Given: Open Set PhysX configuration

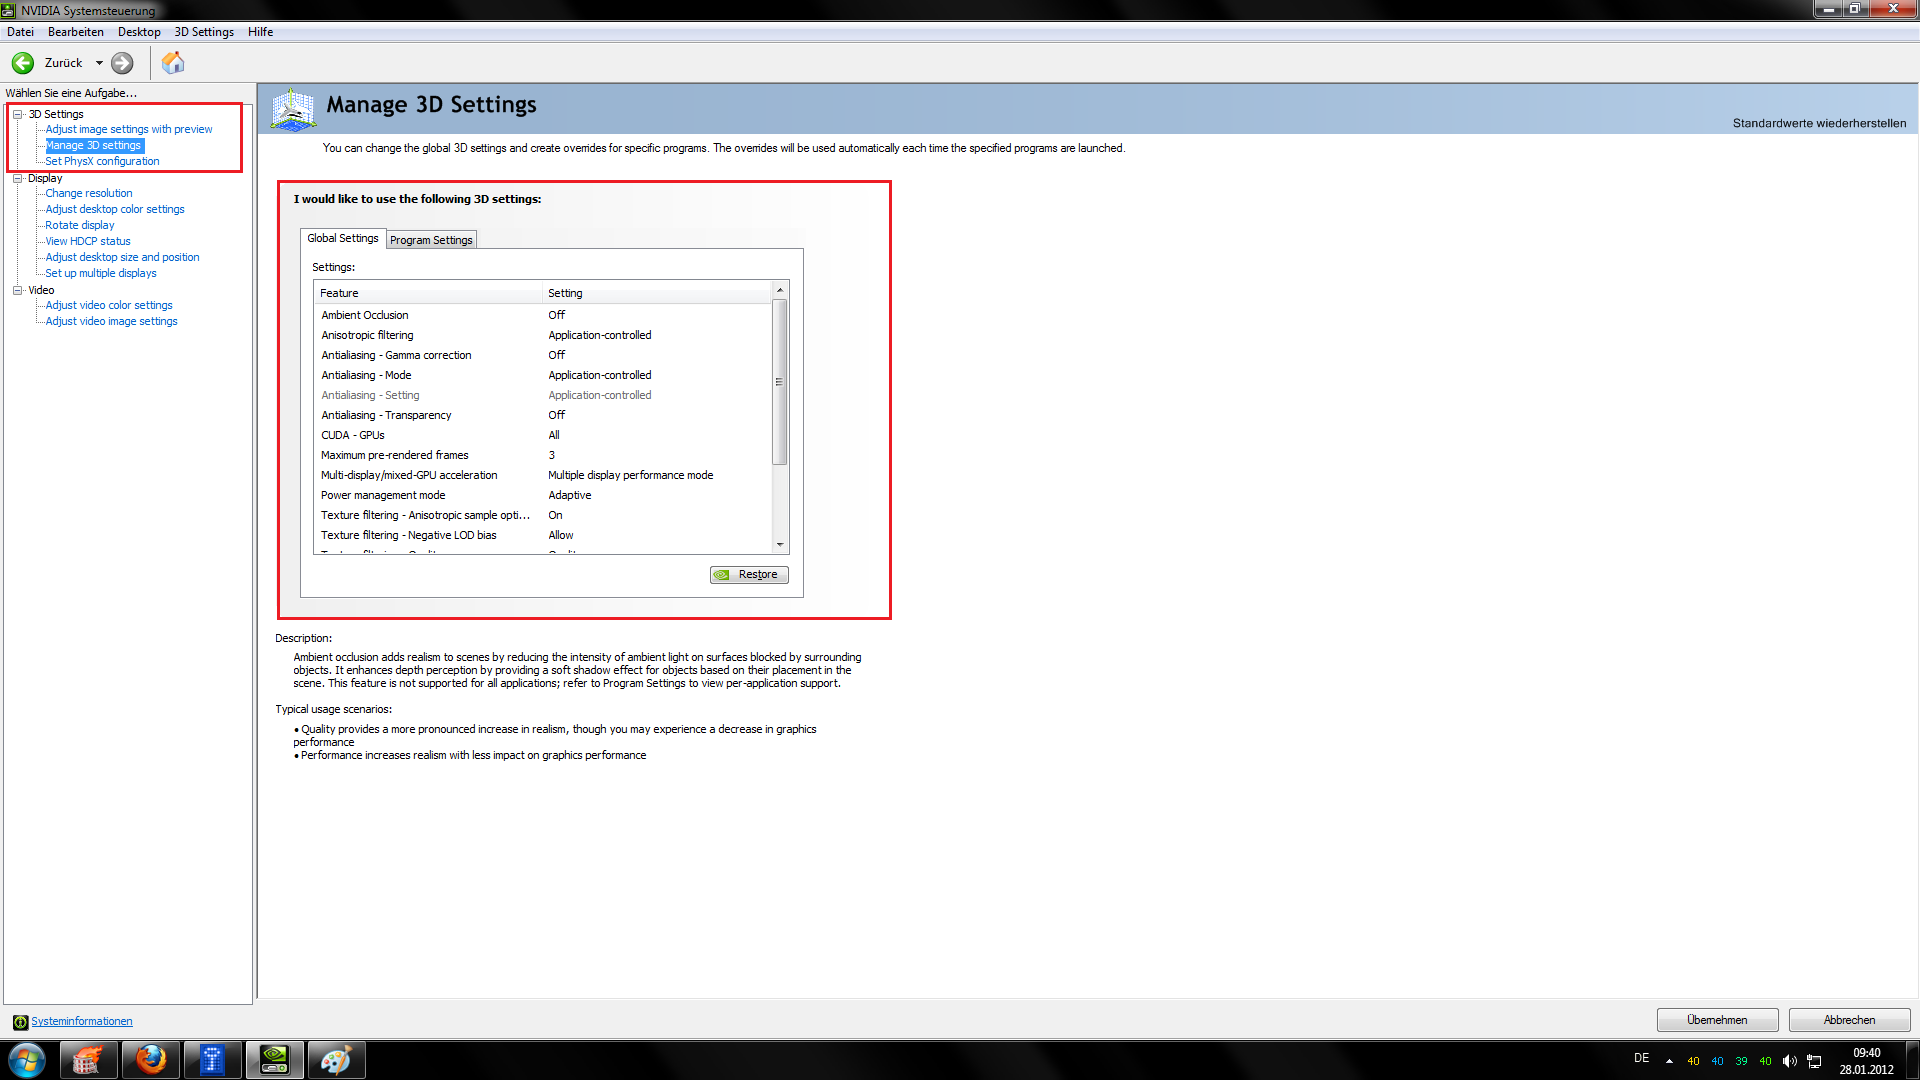Looking at the screenshot, I should pos(102,161).
